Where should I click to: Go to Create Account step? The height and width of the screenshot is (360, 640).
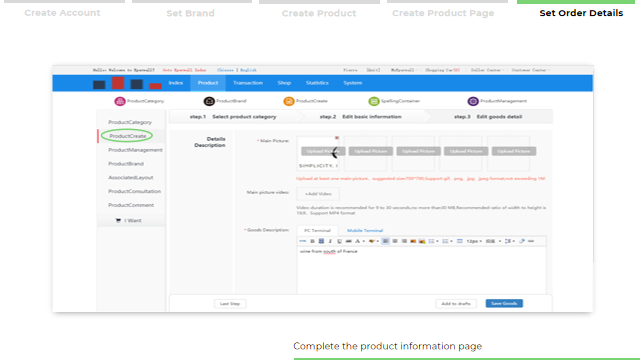(62, 13)
